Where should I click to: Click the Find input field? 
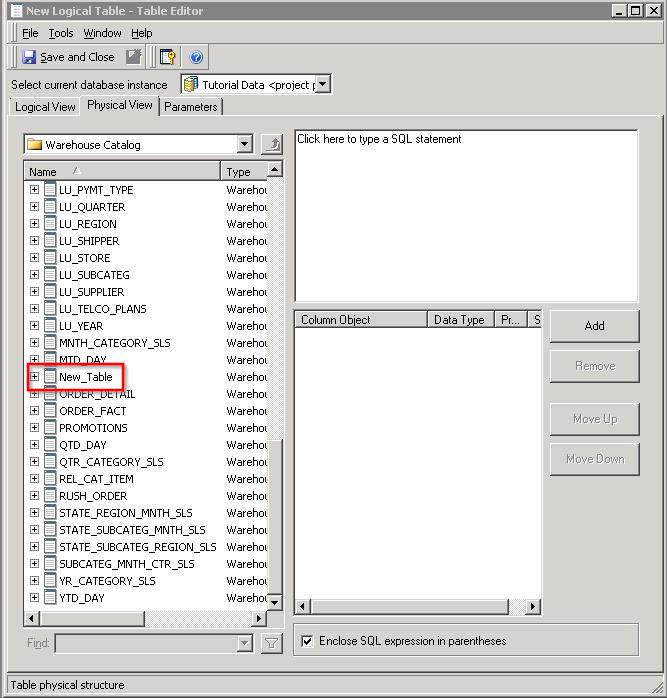pyautogui.click(x=146, y=643)
